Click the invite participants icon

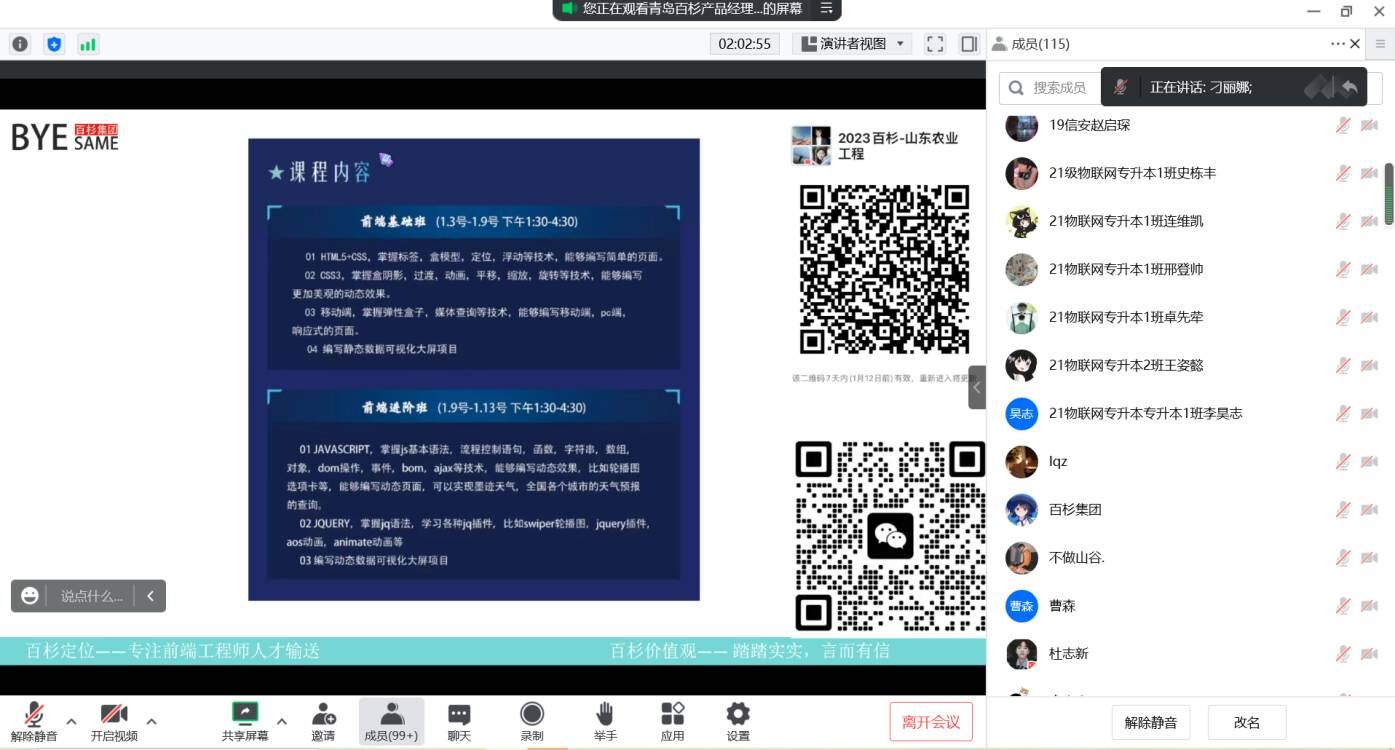323,721
